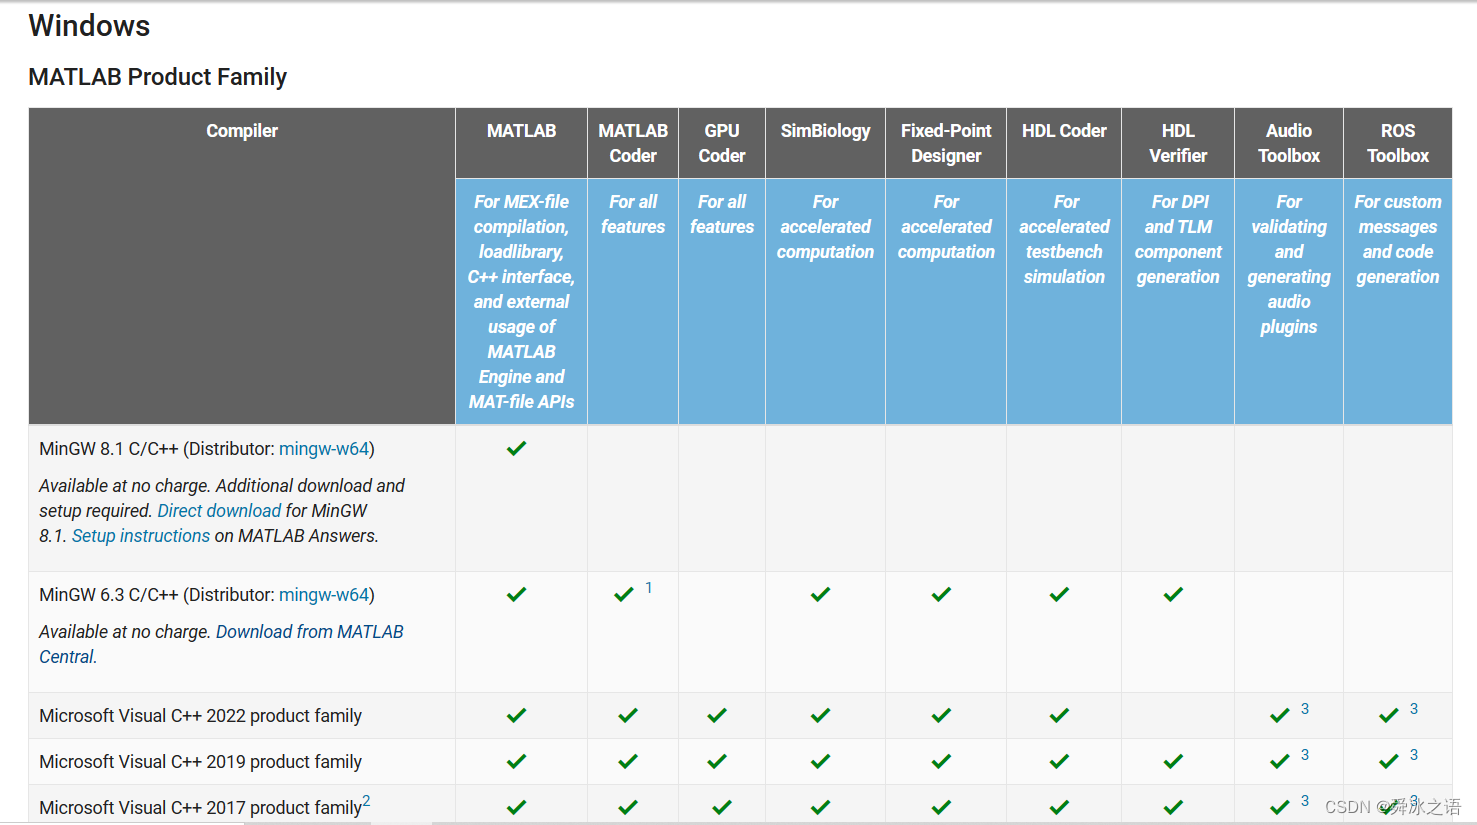1477x825 pixels.
Task: Click 'For validating and generating audio plugins' text
Action: point(1289,264)
